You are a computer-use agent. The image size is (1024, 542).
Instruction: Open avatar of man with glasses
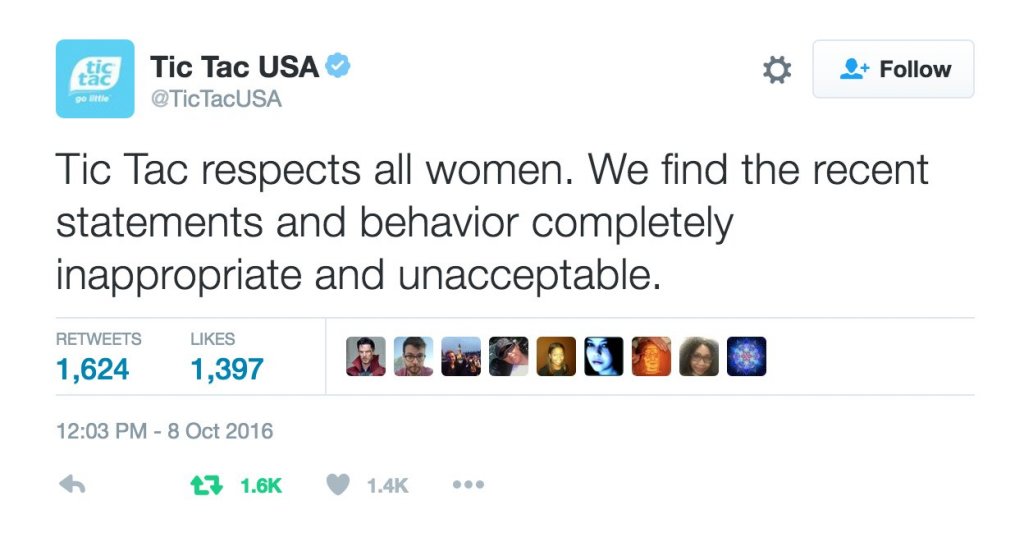(x=413, y=357)
